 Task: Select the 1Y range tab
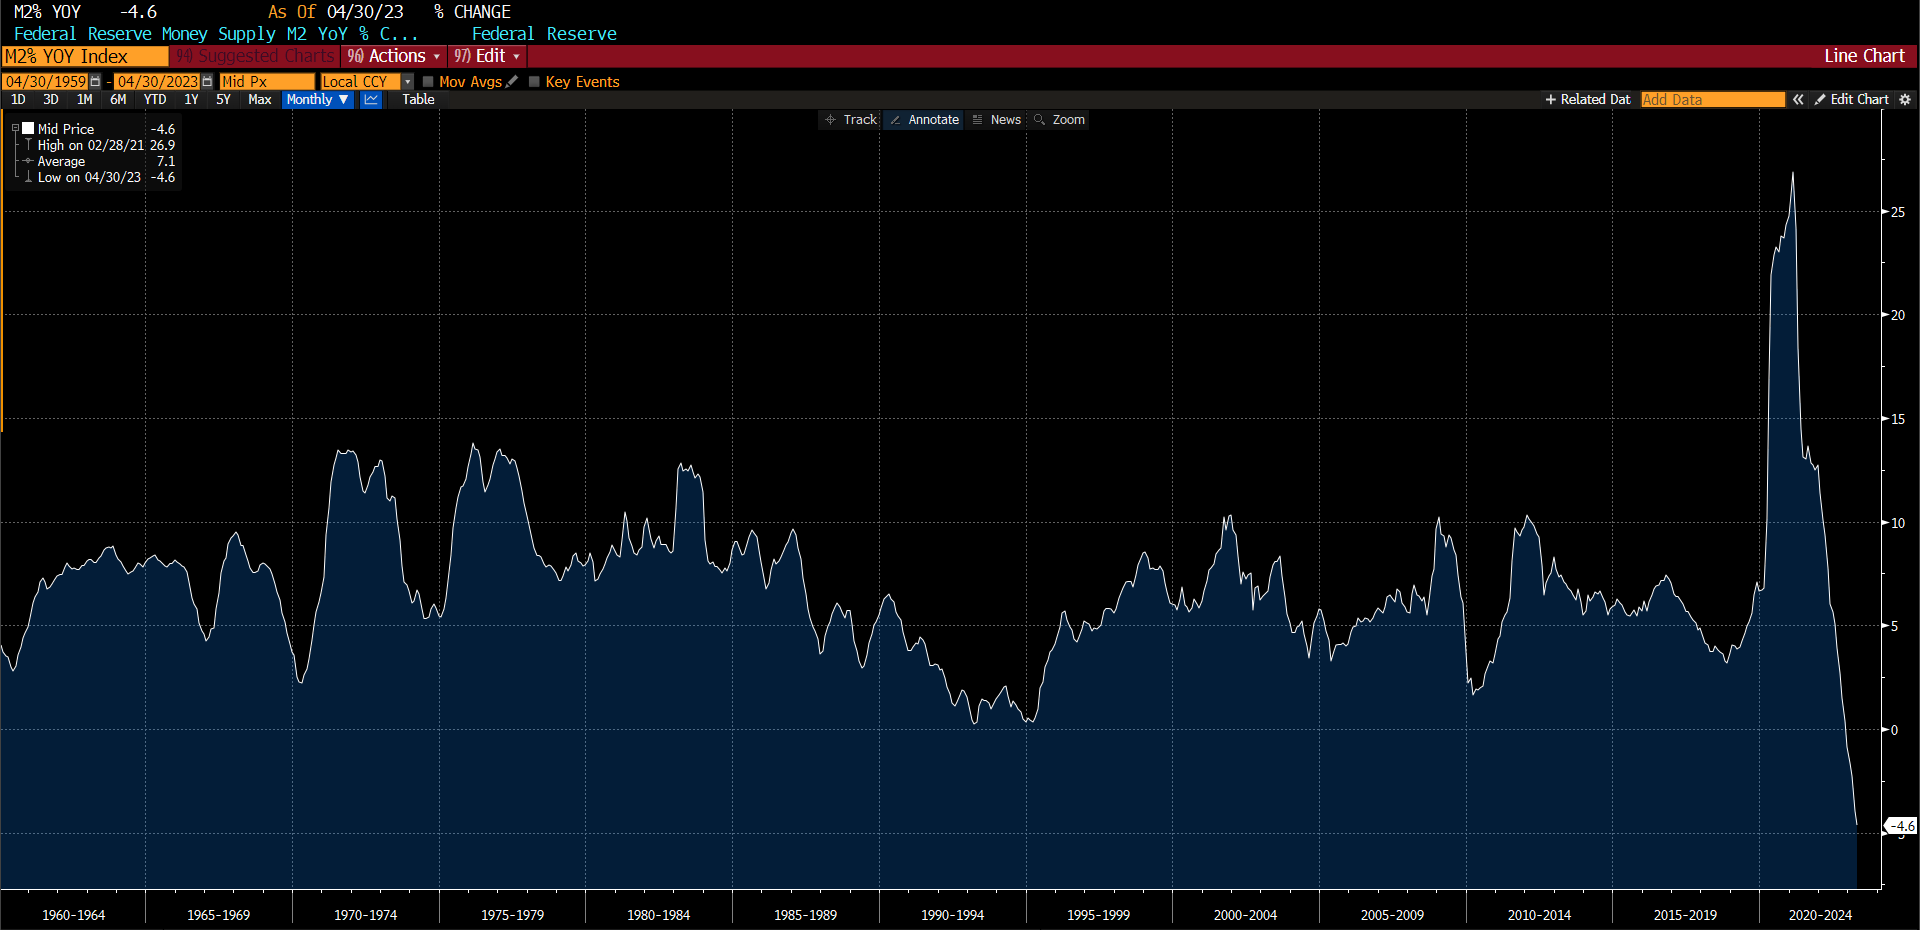click(191, 100)
